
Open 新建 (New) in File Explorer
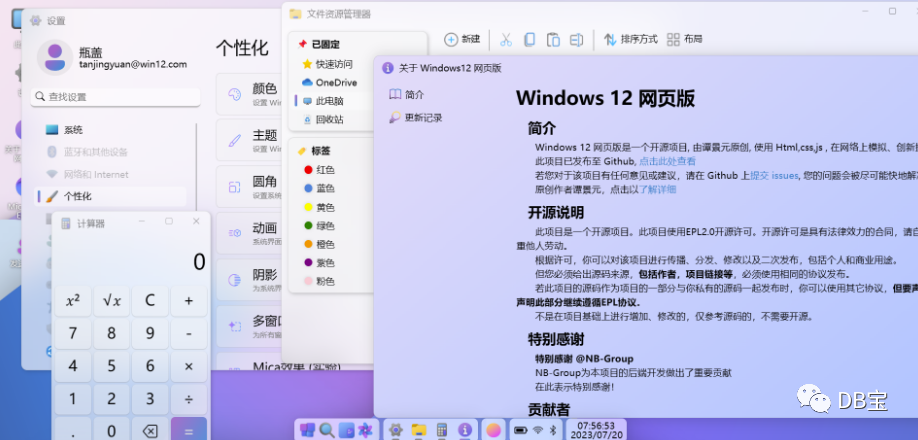[463, 40]
